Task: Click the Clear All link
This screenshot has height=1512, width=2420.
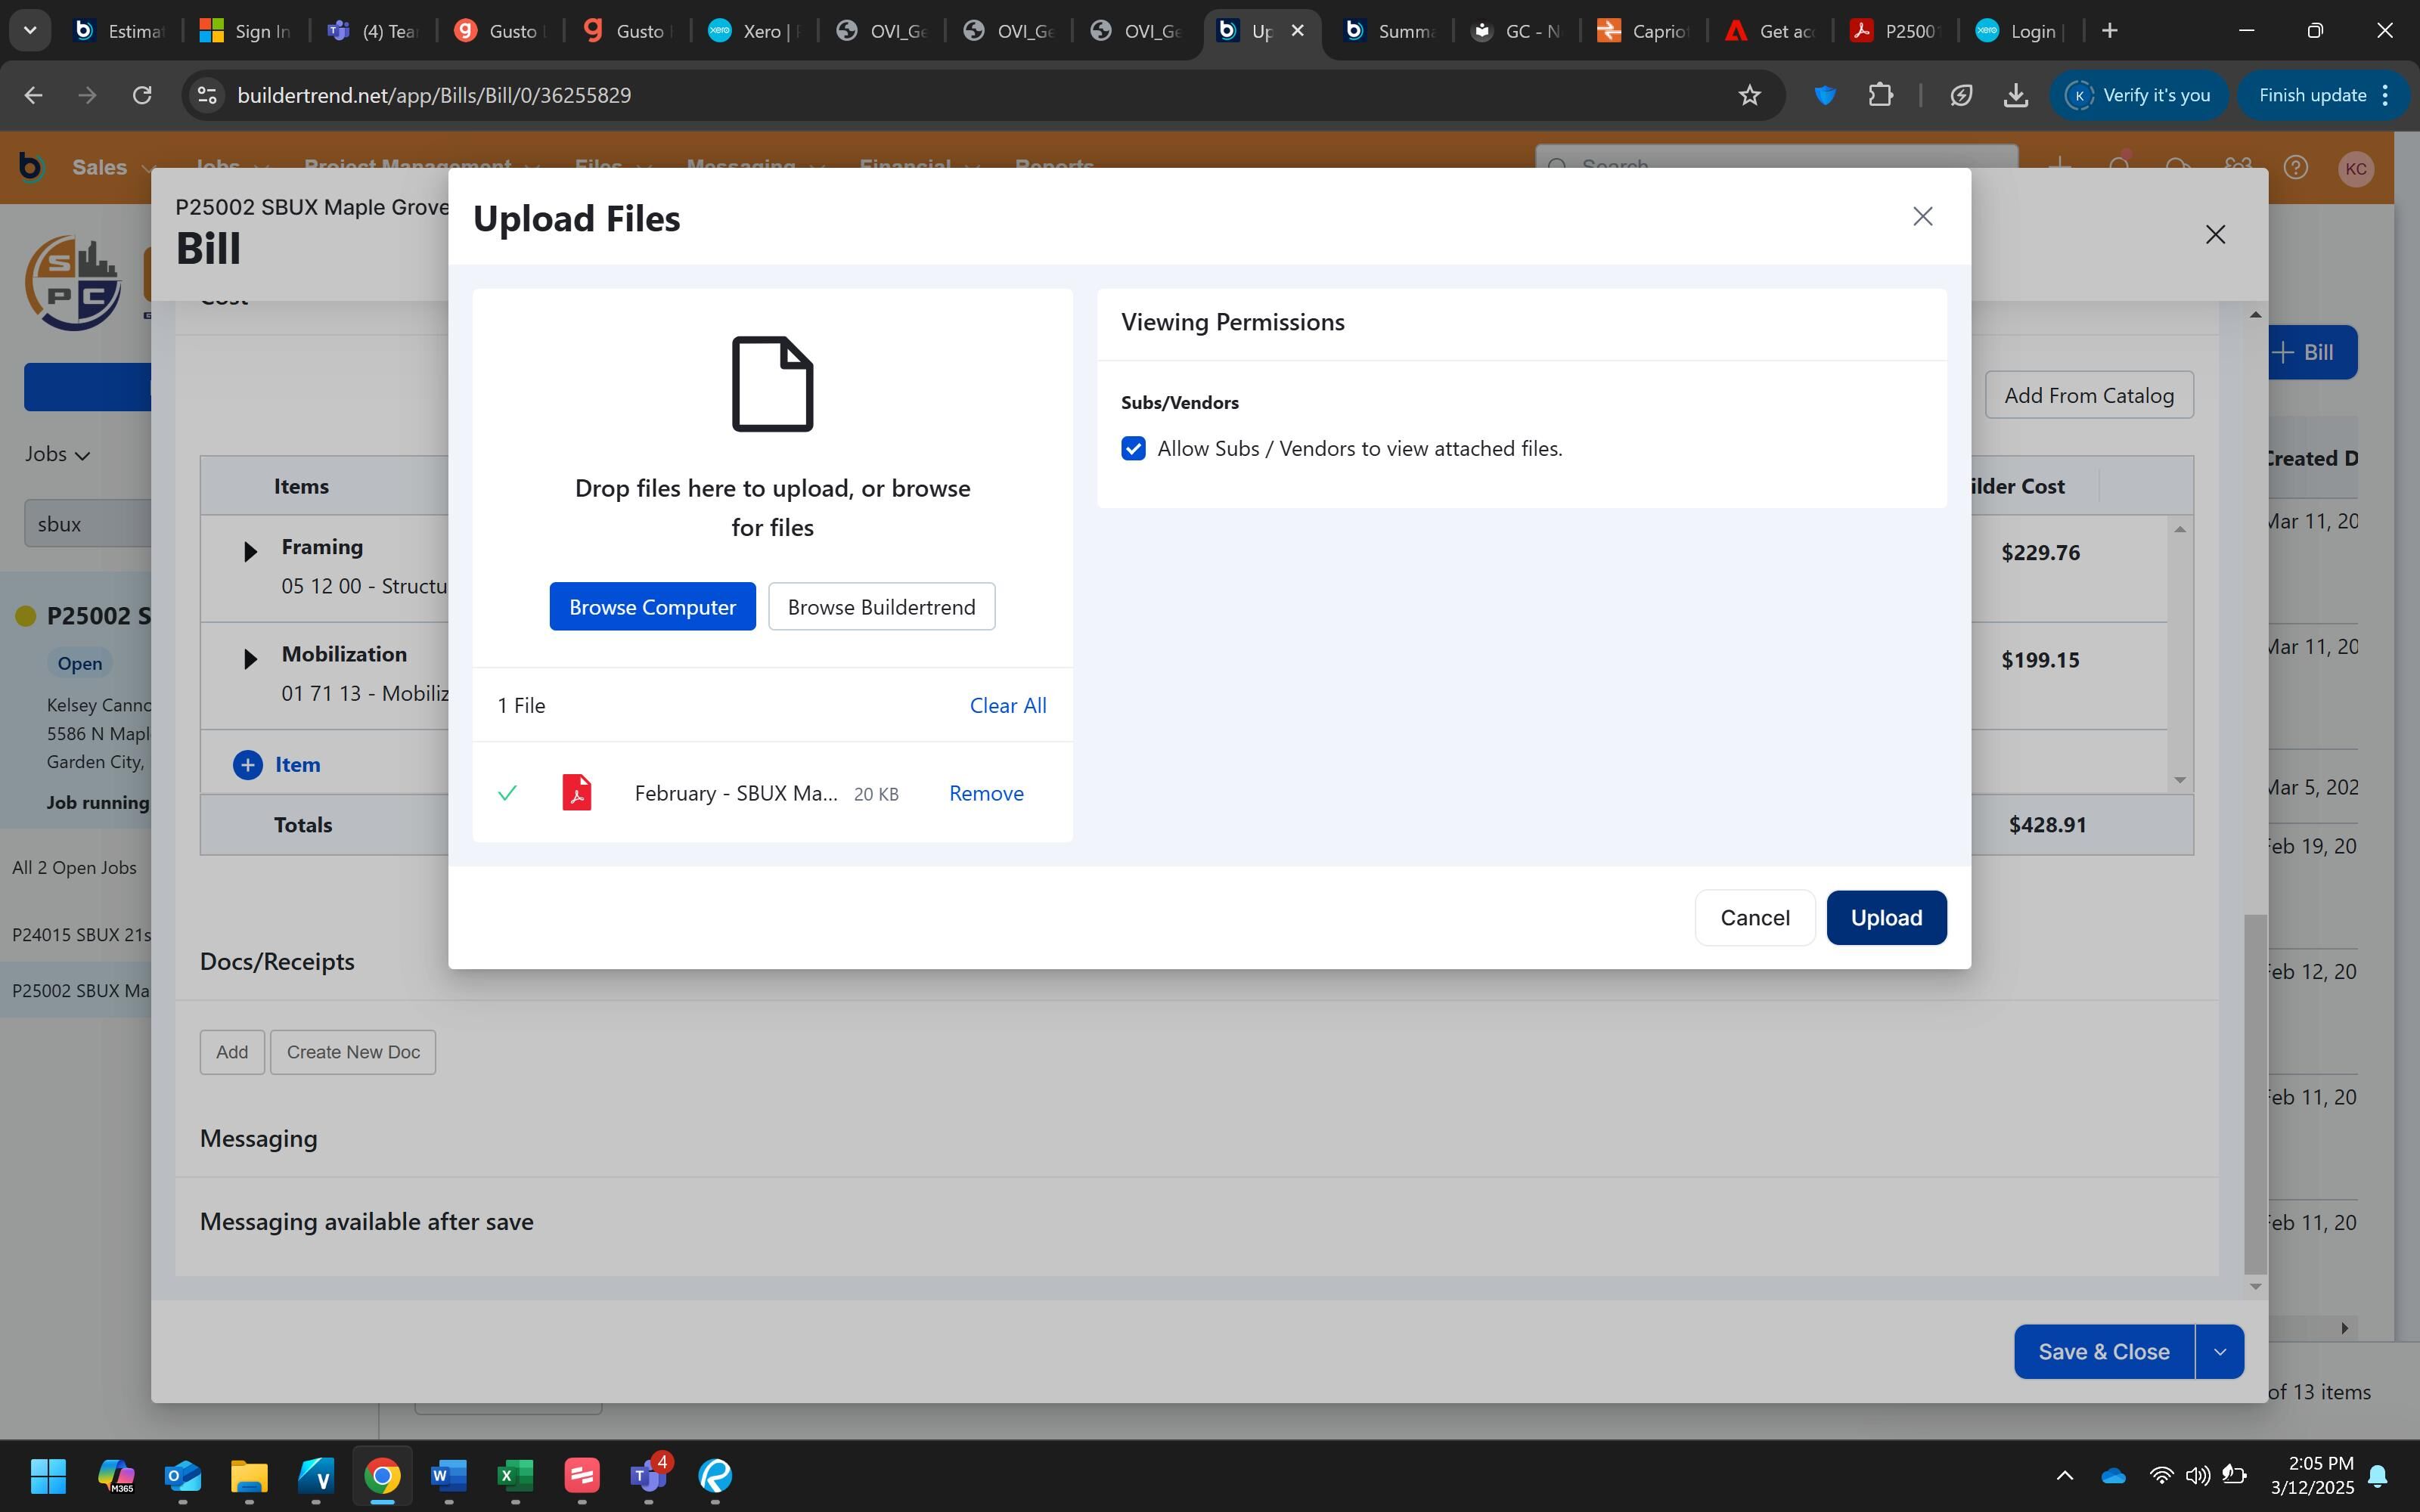Action: pos(1007,705)
